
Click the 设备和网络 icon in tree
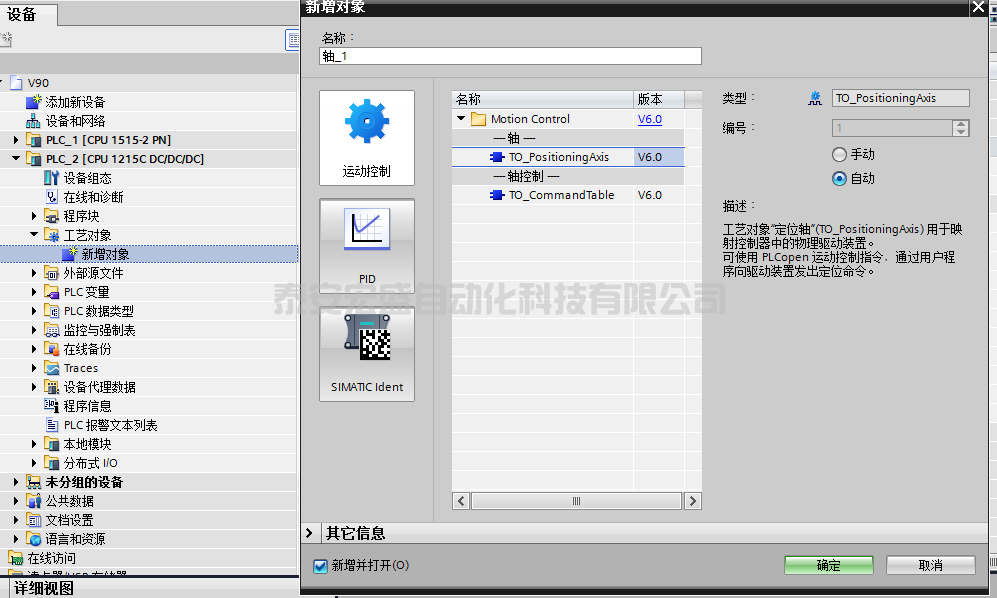click(x=34, y=121)
